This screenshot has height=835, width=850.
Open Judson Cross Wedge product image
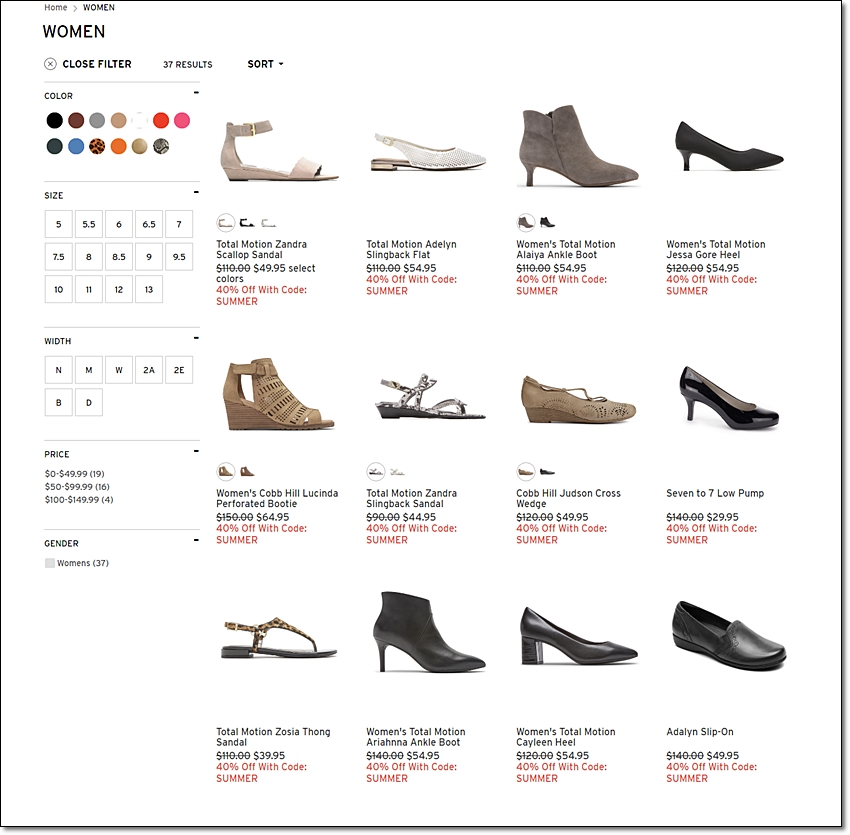pos(578,400)
